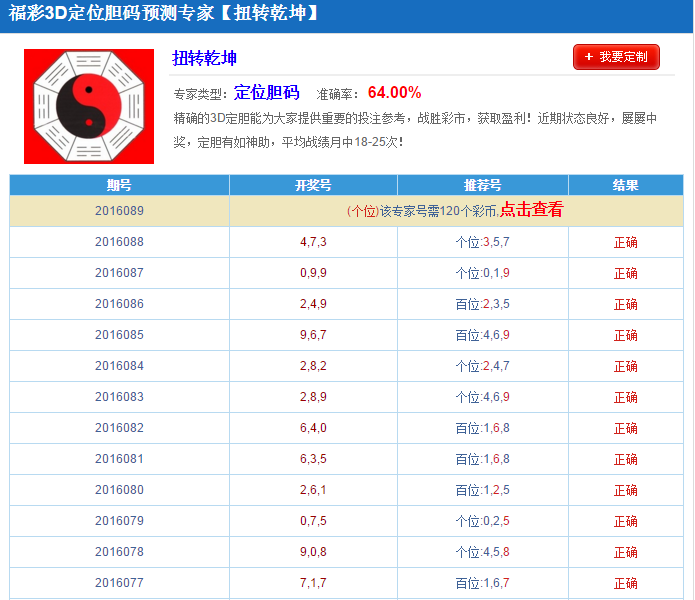Click 正确 result in row 2016083
The width and height of the screenshot is (695, 600).
pyautogui.click(x=625, y=397)
